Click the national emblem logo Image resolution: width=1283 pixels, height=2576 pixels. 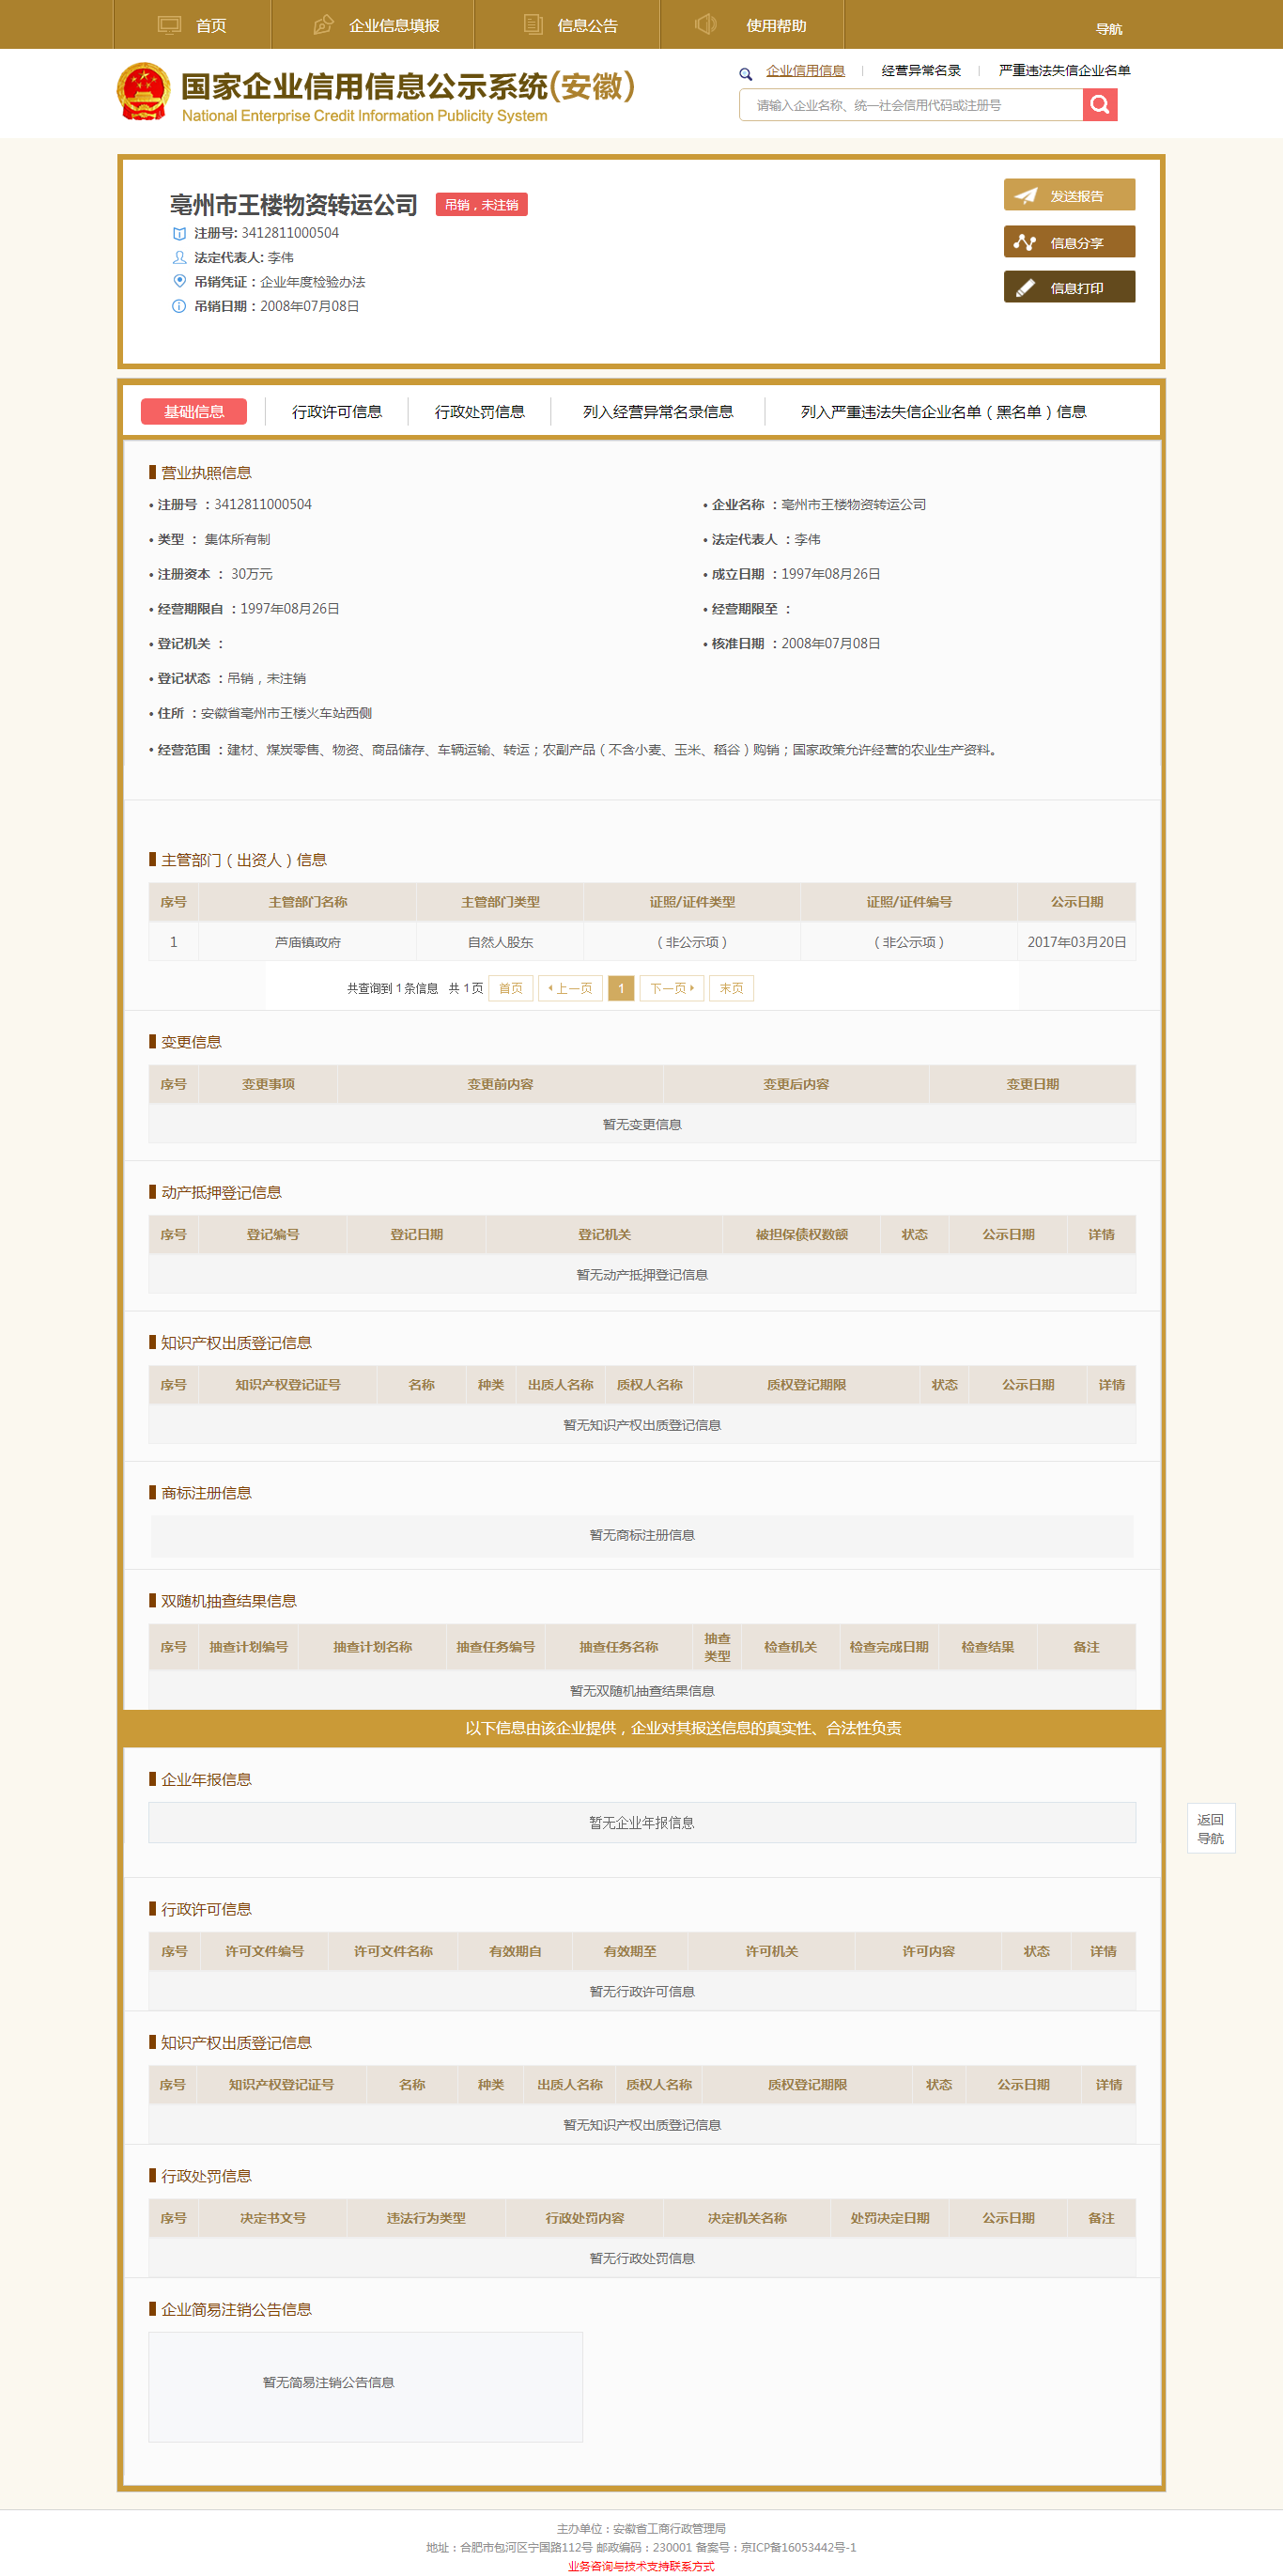click(143, 91)
